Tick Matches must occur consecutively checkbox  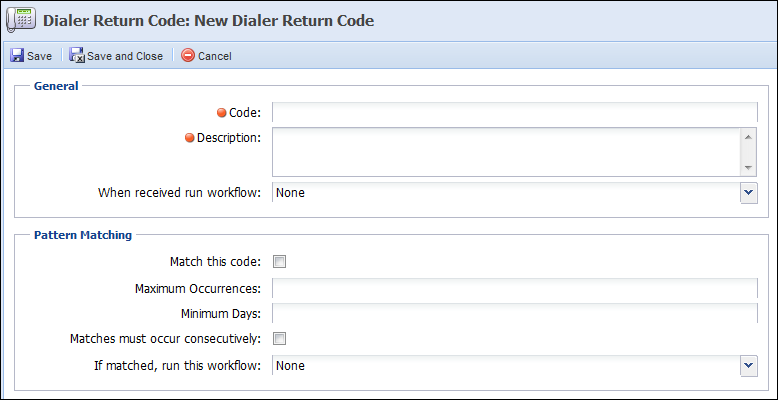coord(280,339)
